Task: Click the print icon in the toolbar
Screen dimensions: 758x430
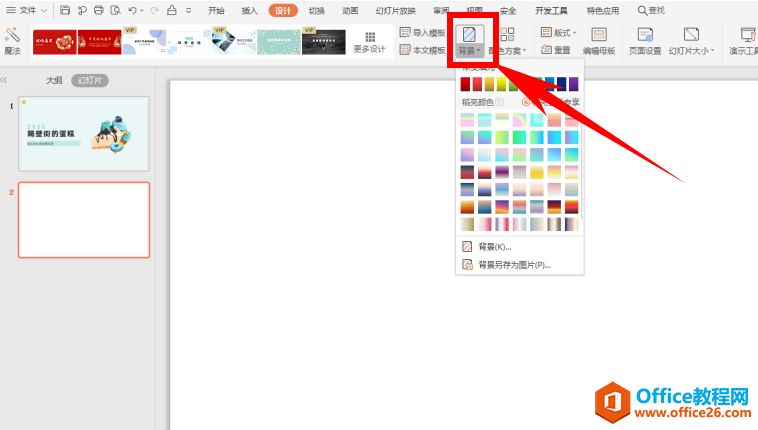Action: (x=98, y=10)
